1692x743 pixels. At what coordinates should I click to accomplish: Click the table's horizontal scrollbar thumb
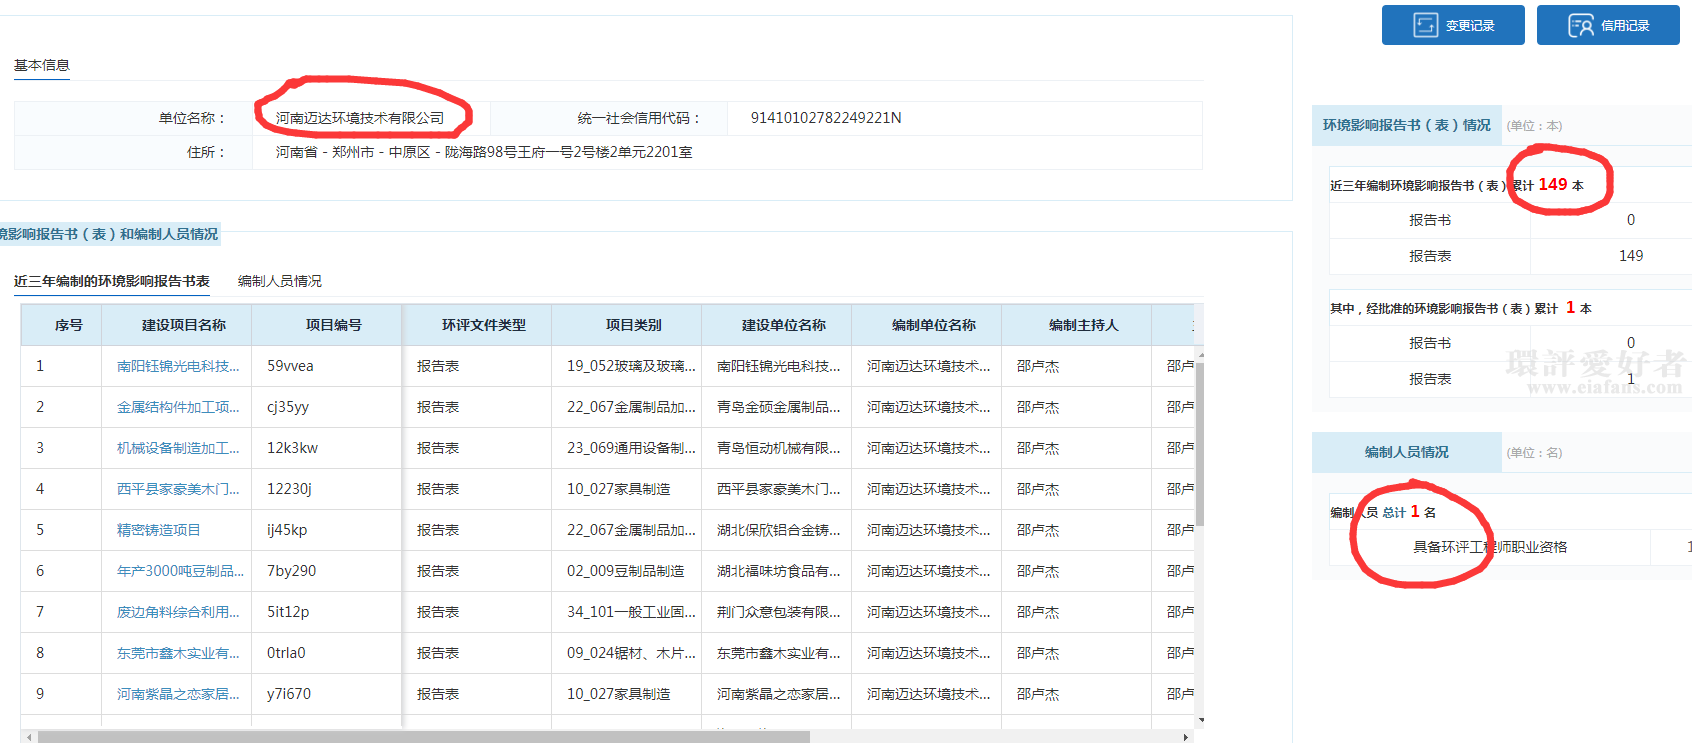click(423, 737)
